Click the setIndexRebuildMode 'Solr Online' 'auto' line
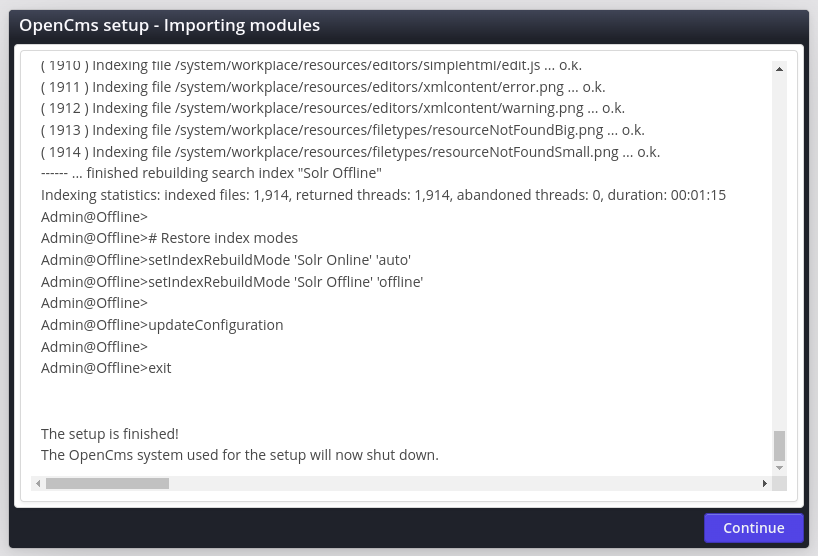818x556 pixels. pyautogui.click(x=226, y=260)
